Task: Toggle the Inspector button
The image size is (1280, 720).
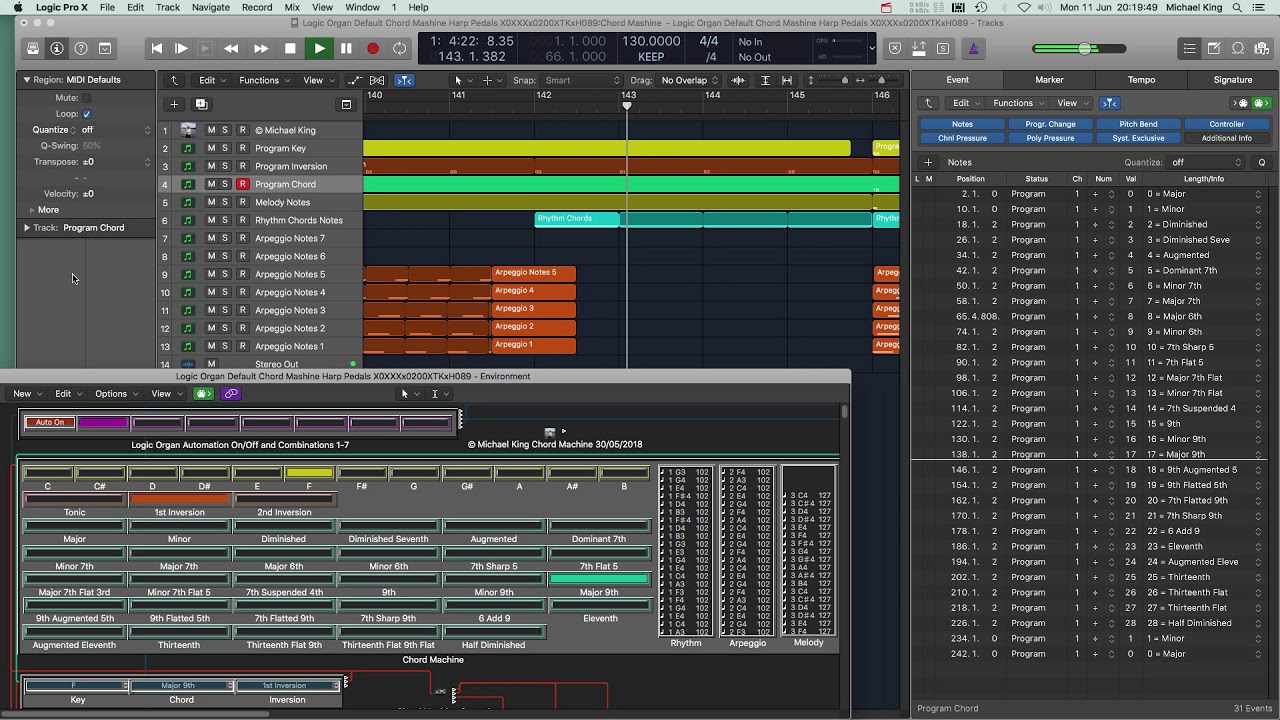Action: 57,48
